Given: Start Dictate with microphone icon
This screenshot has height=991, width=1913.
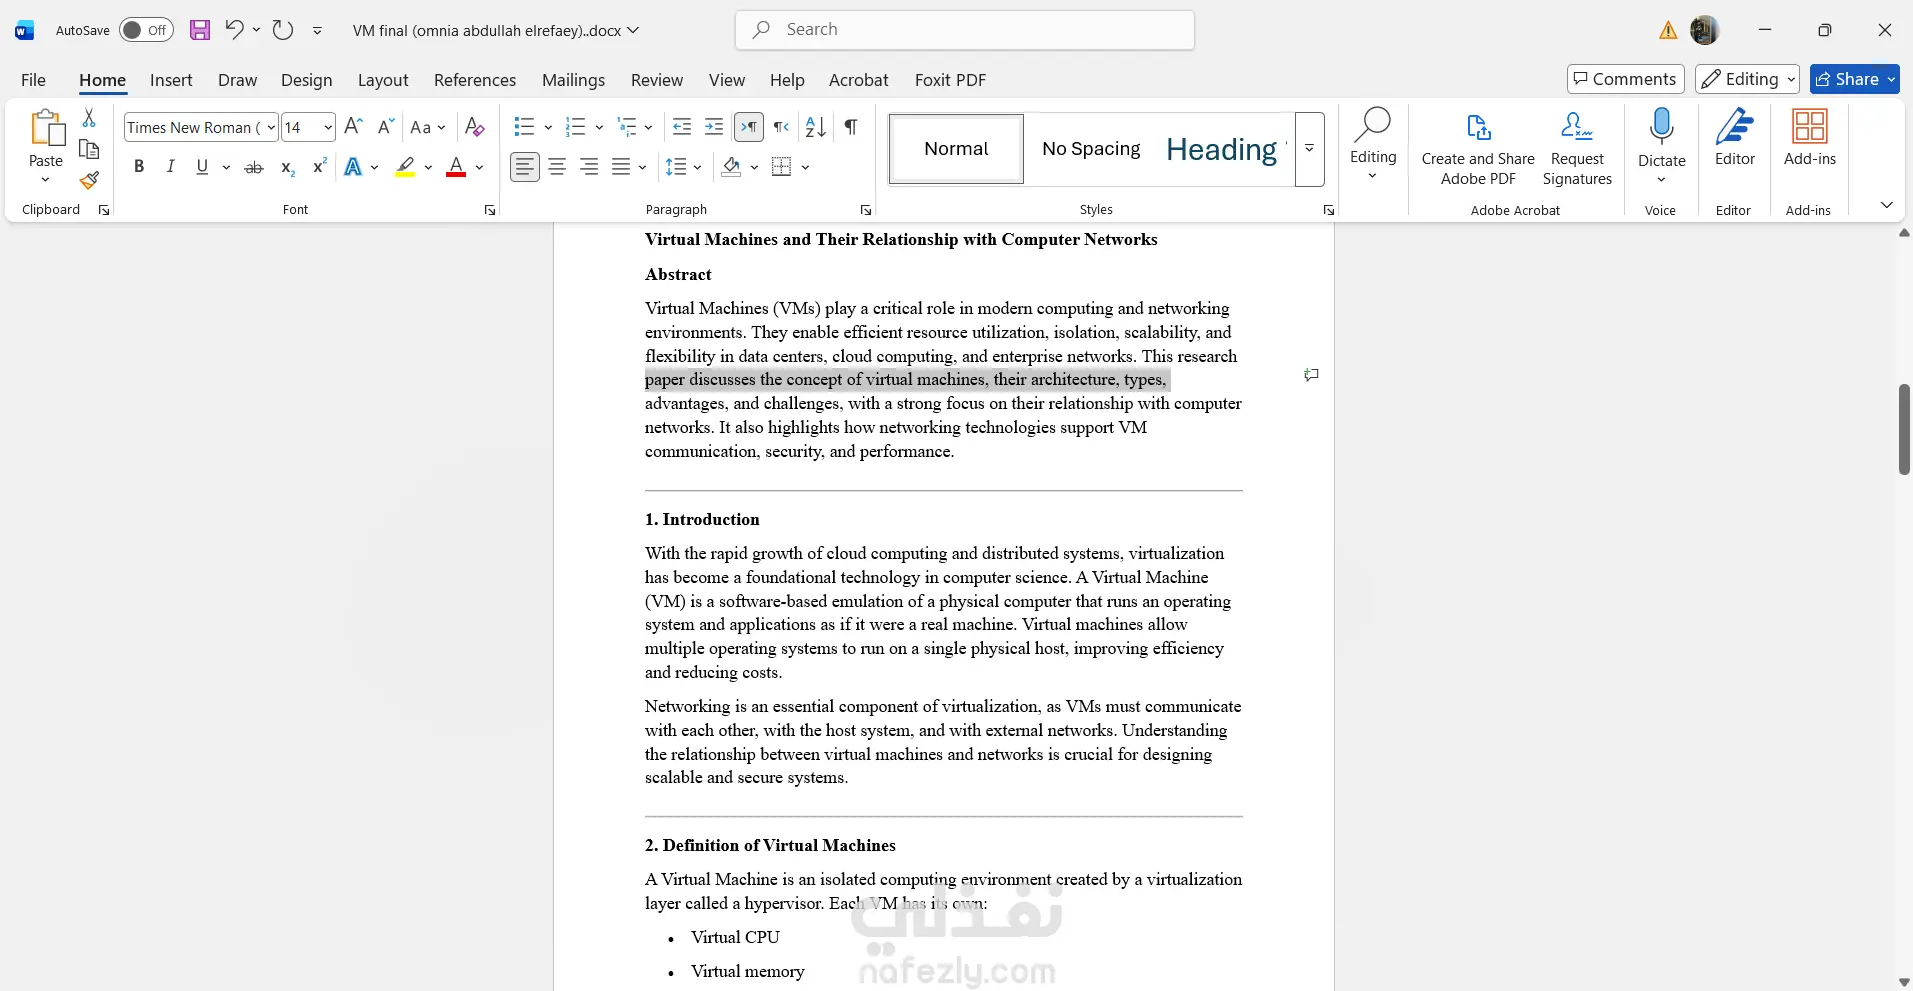Looking at the screenshot, I should click(x=1662, y=126).
